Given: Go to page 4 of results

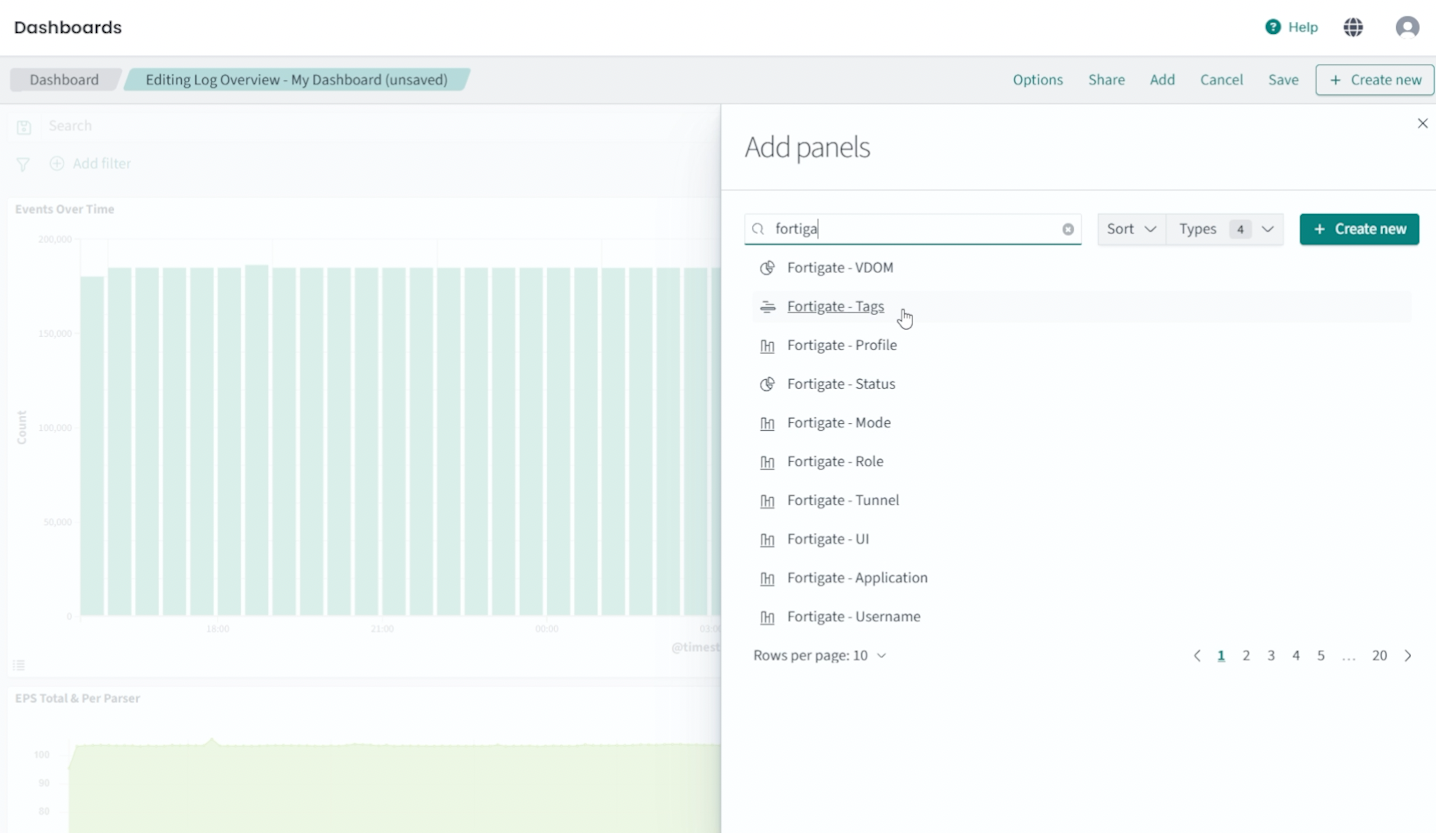Looking at the screenshot, I should click(x=1296, y=656).
